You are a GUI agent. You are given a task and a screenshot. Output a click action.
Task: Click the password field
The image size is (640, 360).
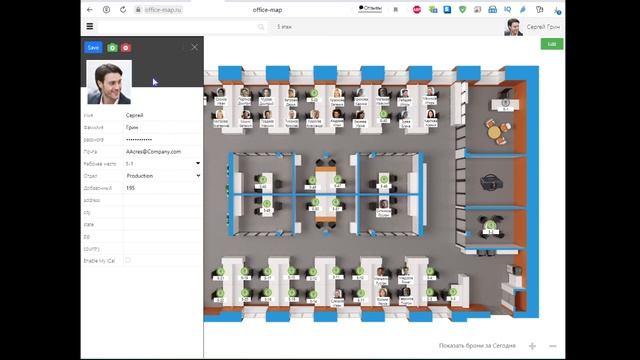coord(163,140)
